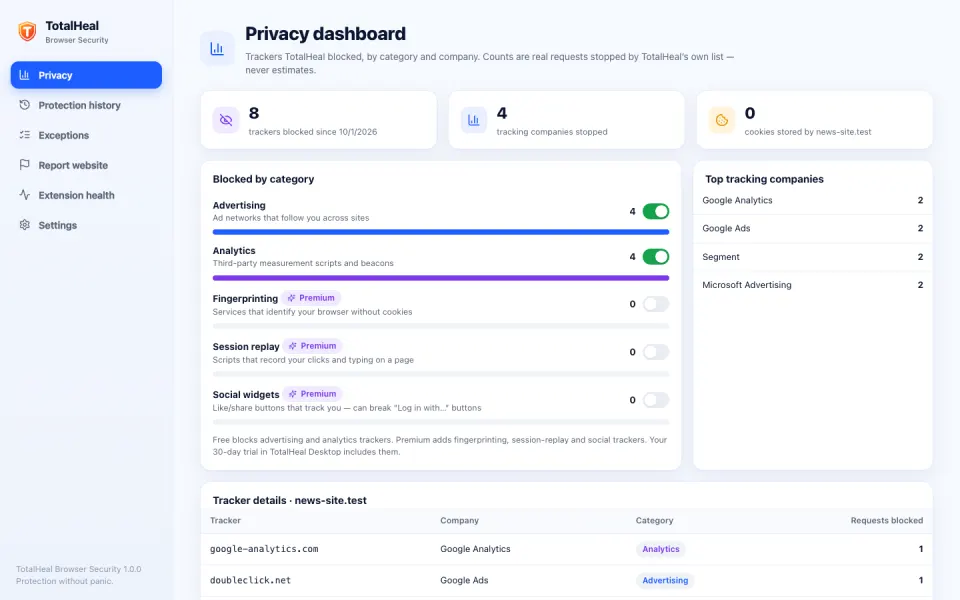Image resolution: width=960 pixels, height=600 pixels.
Task: Click the Social widgets Premium badge
Action: (312, 394)
